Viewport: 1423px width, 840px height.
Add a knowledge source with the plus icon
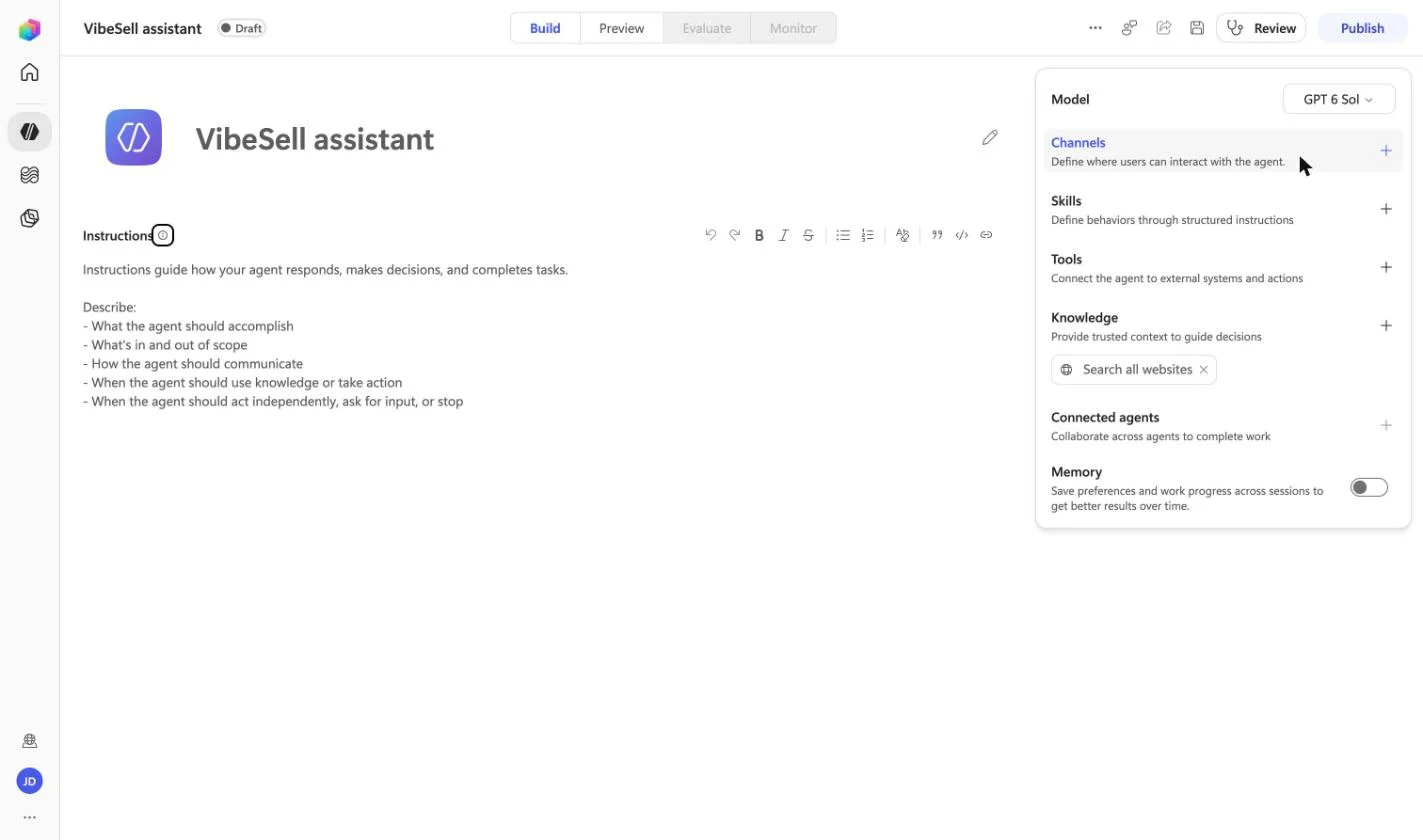(x=1386, y=325)
